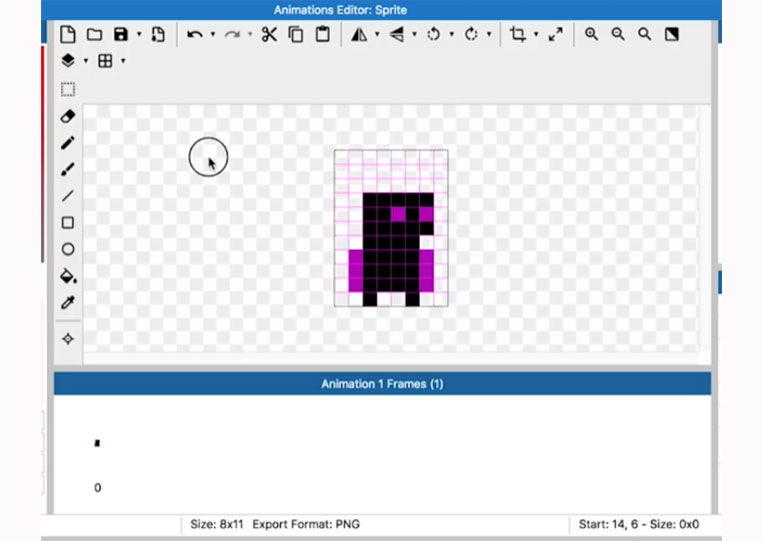
Task: Click the anchor point crosshair tool
Action: pos(68,339)
